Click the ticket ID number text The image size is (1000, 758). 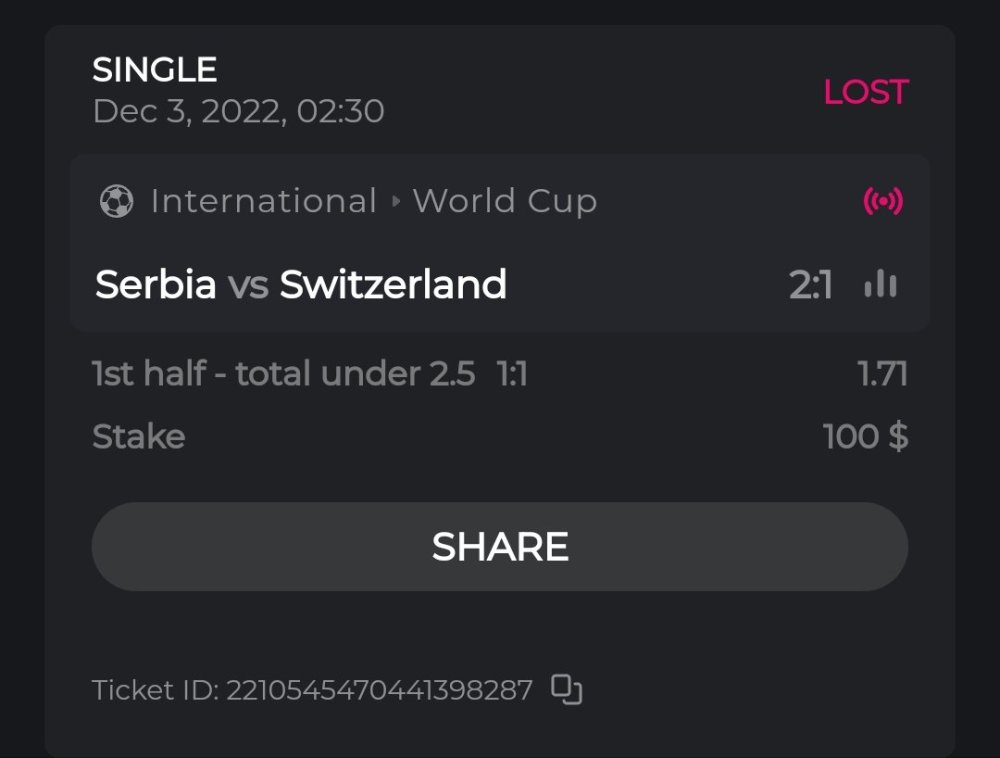(x=379, y=690)
